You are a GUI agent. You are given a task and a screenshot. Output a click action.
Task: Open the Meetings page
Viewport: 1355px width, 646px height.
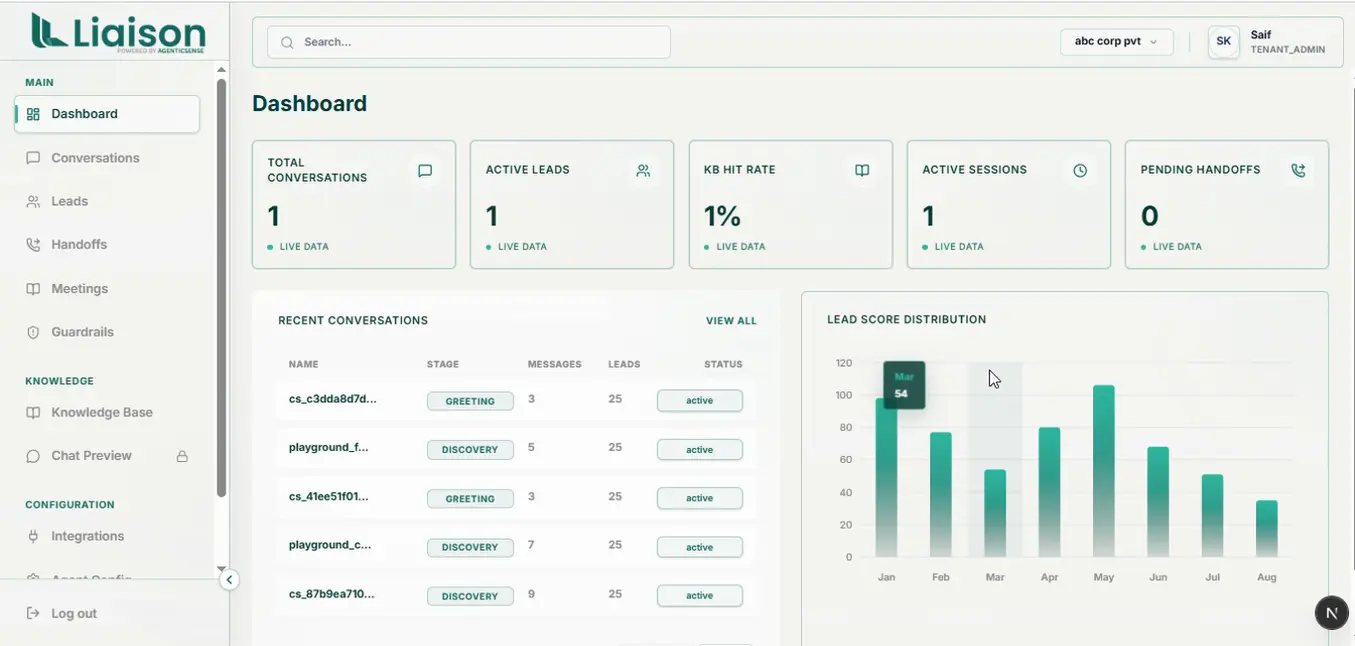[107, 288]
